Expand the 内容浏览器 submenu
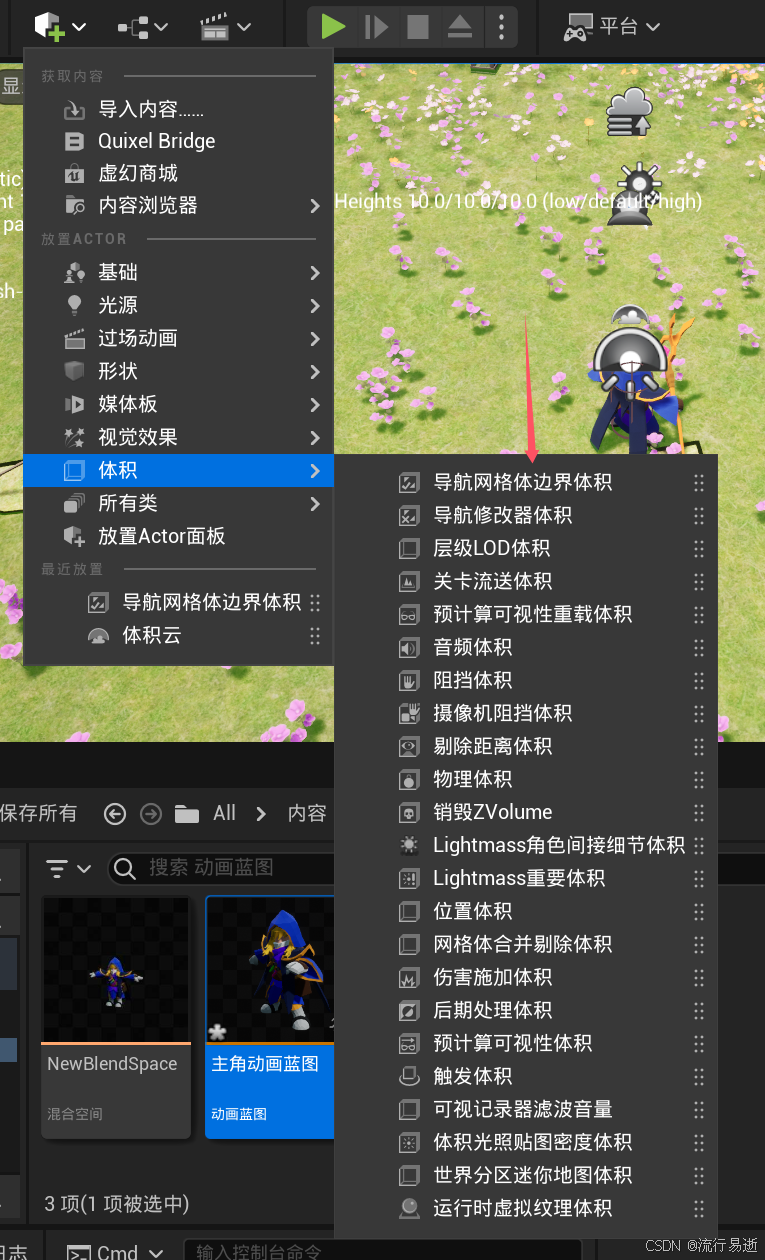Image resolution: width=765 pixels, height=1260 pixels. [x=178, y=205]
